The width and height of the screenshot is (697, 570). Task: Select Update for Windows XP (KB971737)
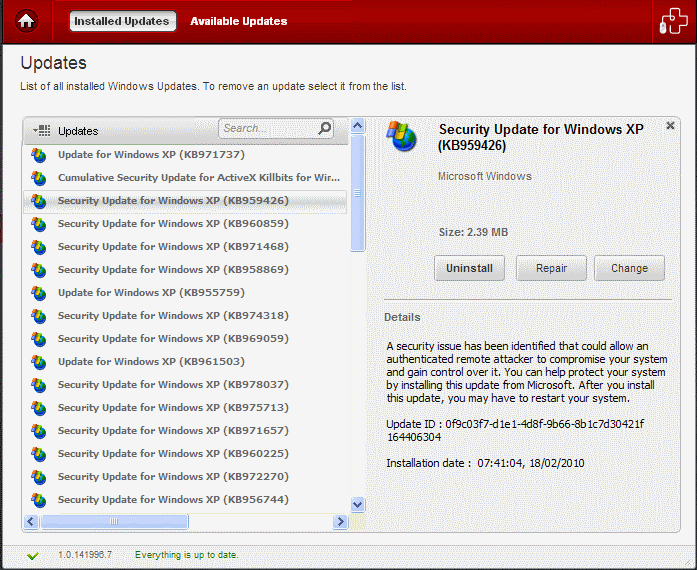185,155
